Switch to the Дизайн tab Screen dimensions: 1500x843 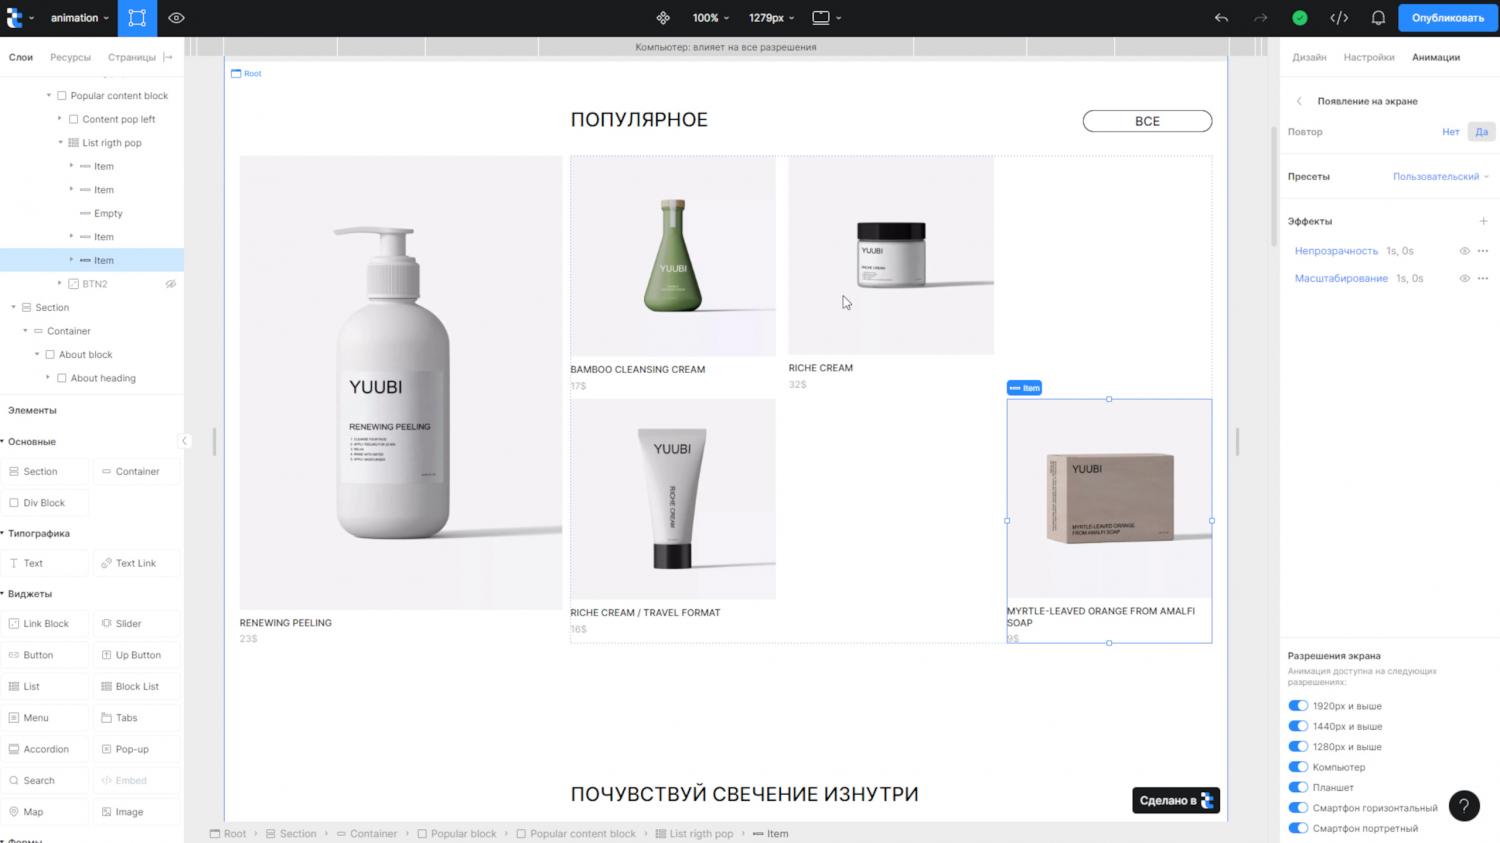click(x=1309, y=57)
